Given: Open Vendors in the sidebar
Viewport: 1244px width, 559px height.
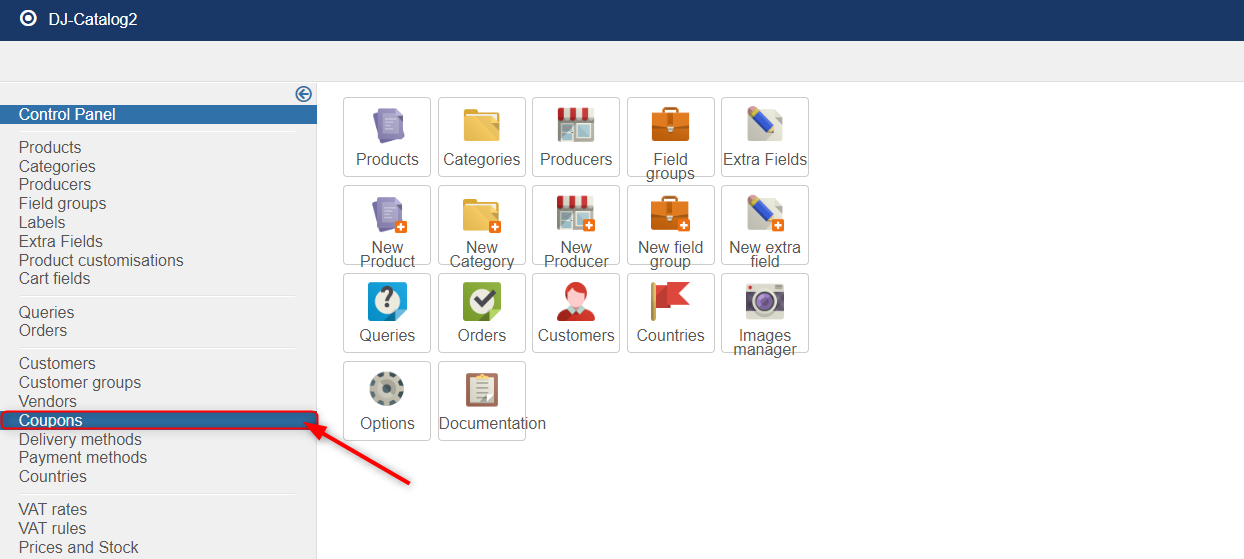Looking at the screenshot, I should (48, 401).
